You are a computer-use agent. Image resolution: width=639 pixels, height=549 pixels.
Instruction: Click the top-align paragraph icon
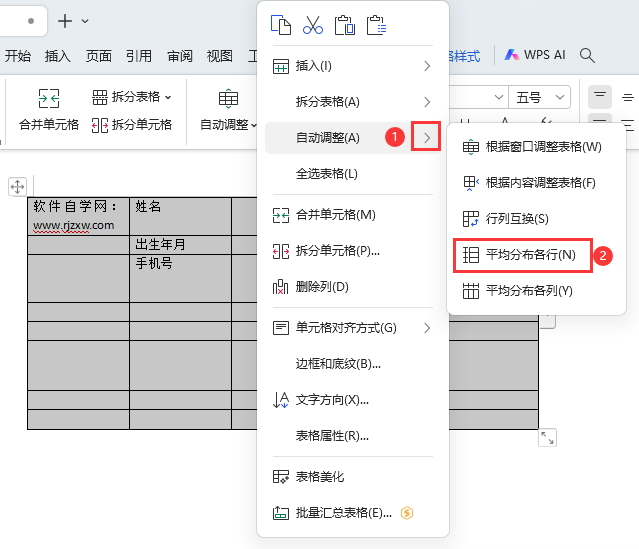[x=599, y=97]
